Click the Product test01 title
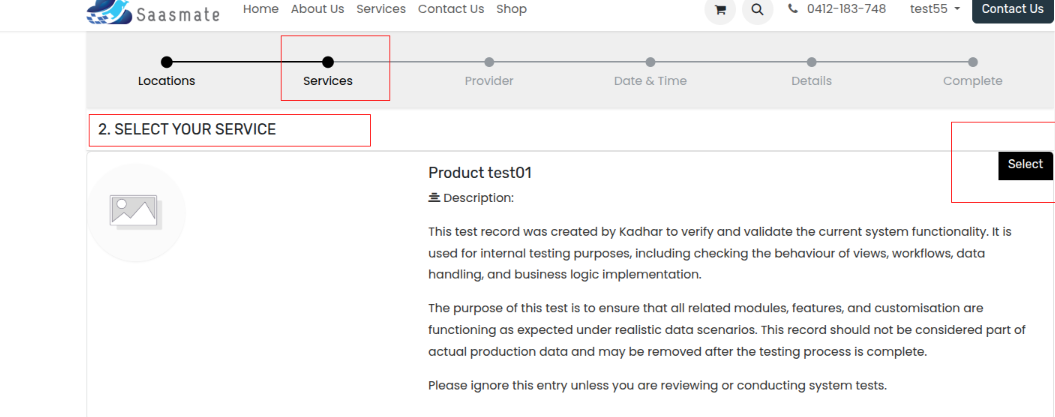 480,172
